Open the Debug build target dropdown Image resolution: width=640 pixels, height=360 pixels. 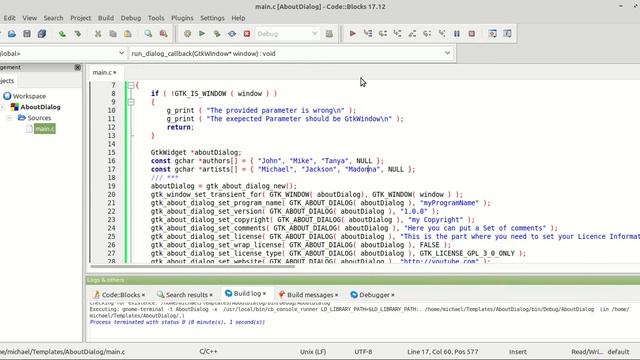tap(287, 34)
